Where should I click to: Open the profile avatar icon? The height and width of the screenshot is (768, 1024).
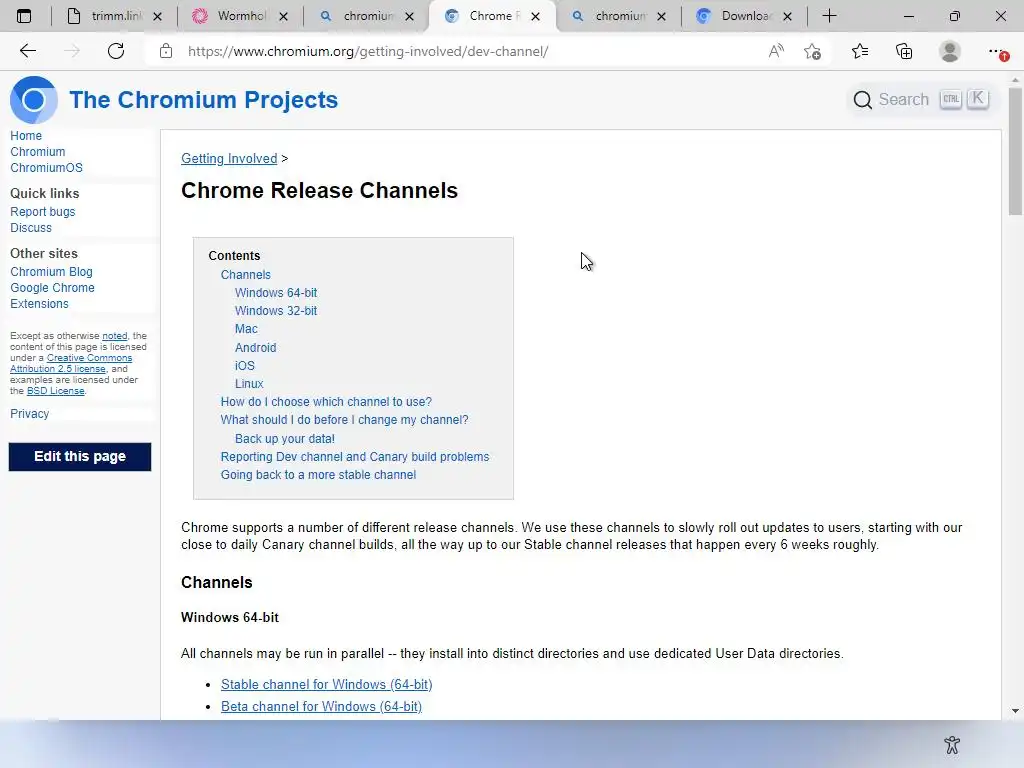[950, 51]
